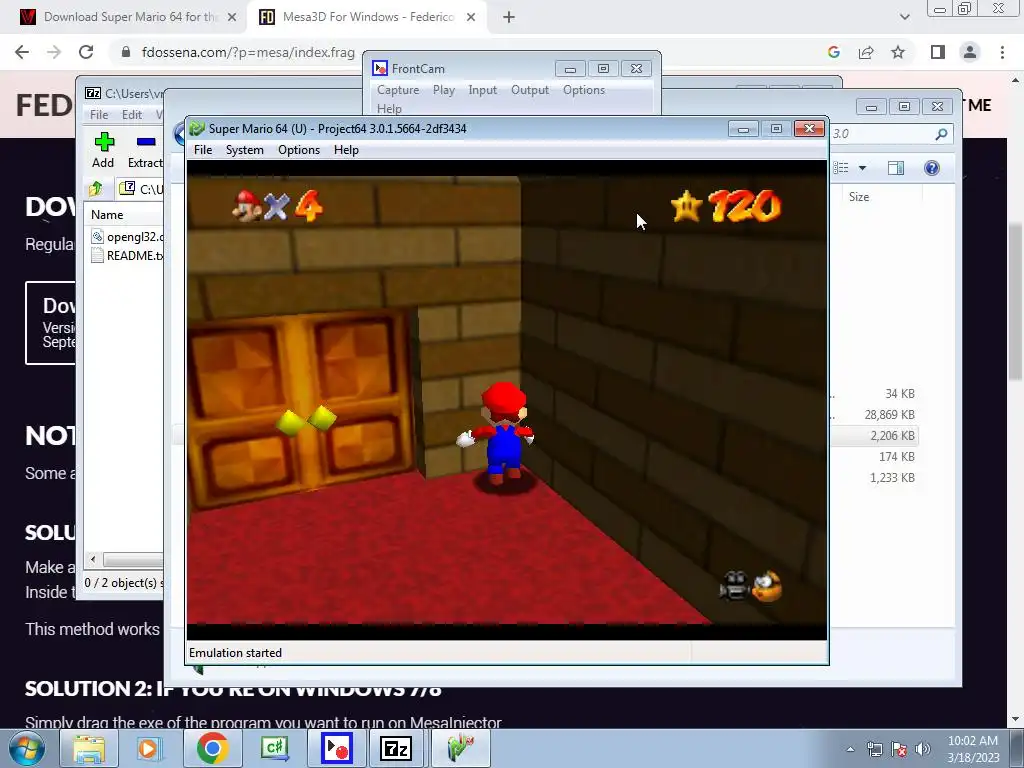Open the Edit menu in 7-Zip

click(x=132, y=115)
